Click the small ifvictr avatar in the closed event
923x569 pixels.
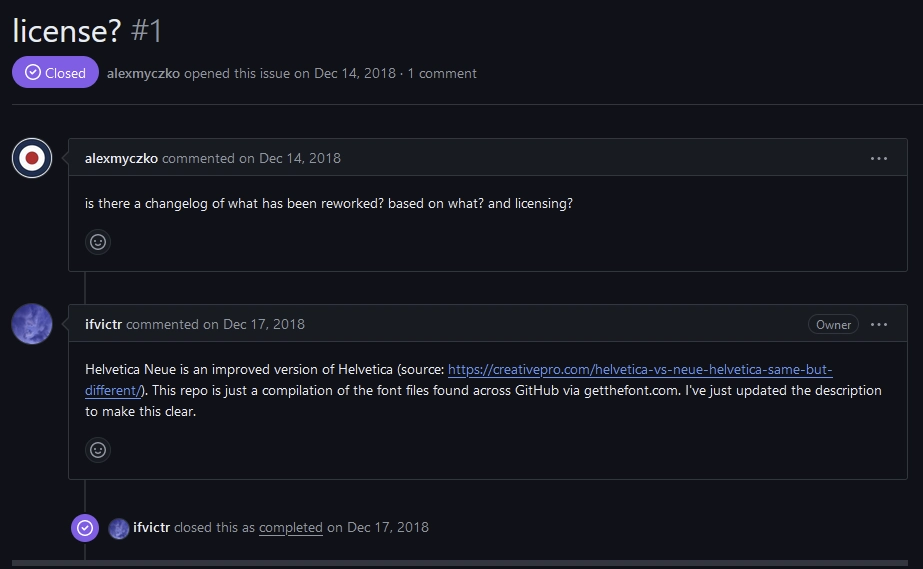(119, 528)
